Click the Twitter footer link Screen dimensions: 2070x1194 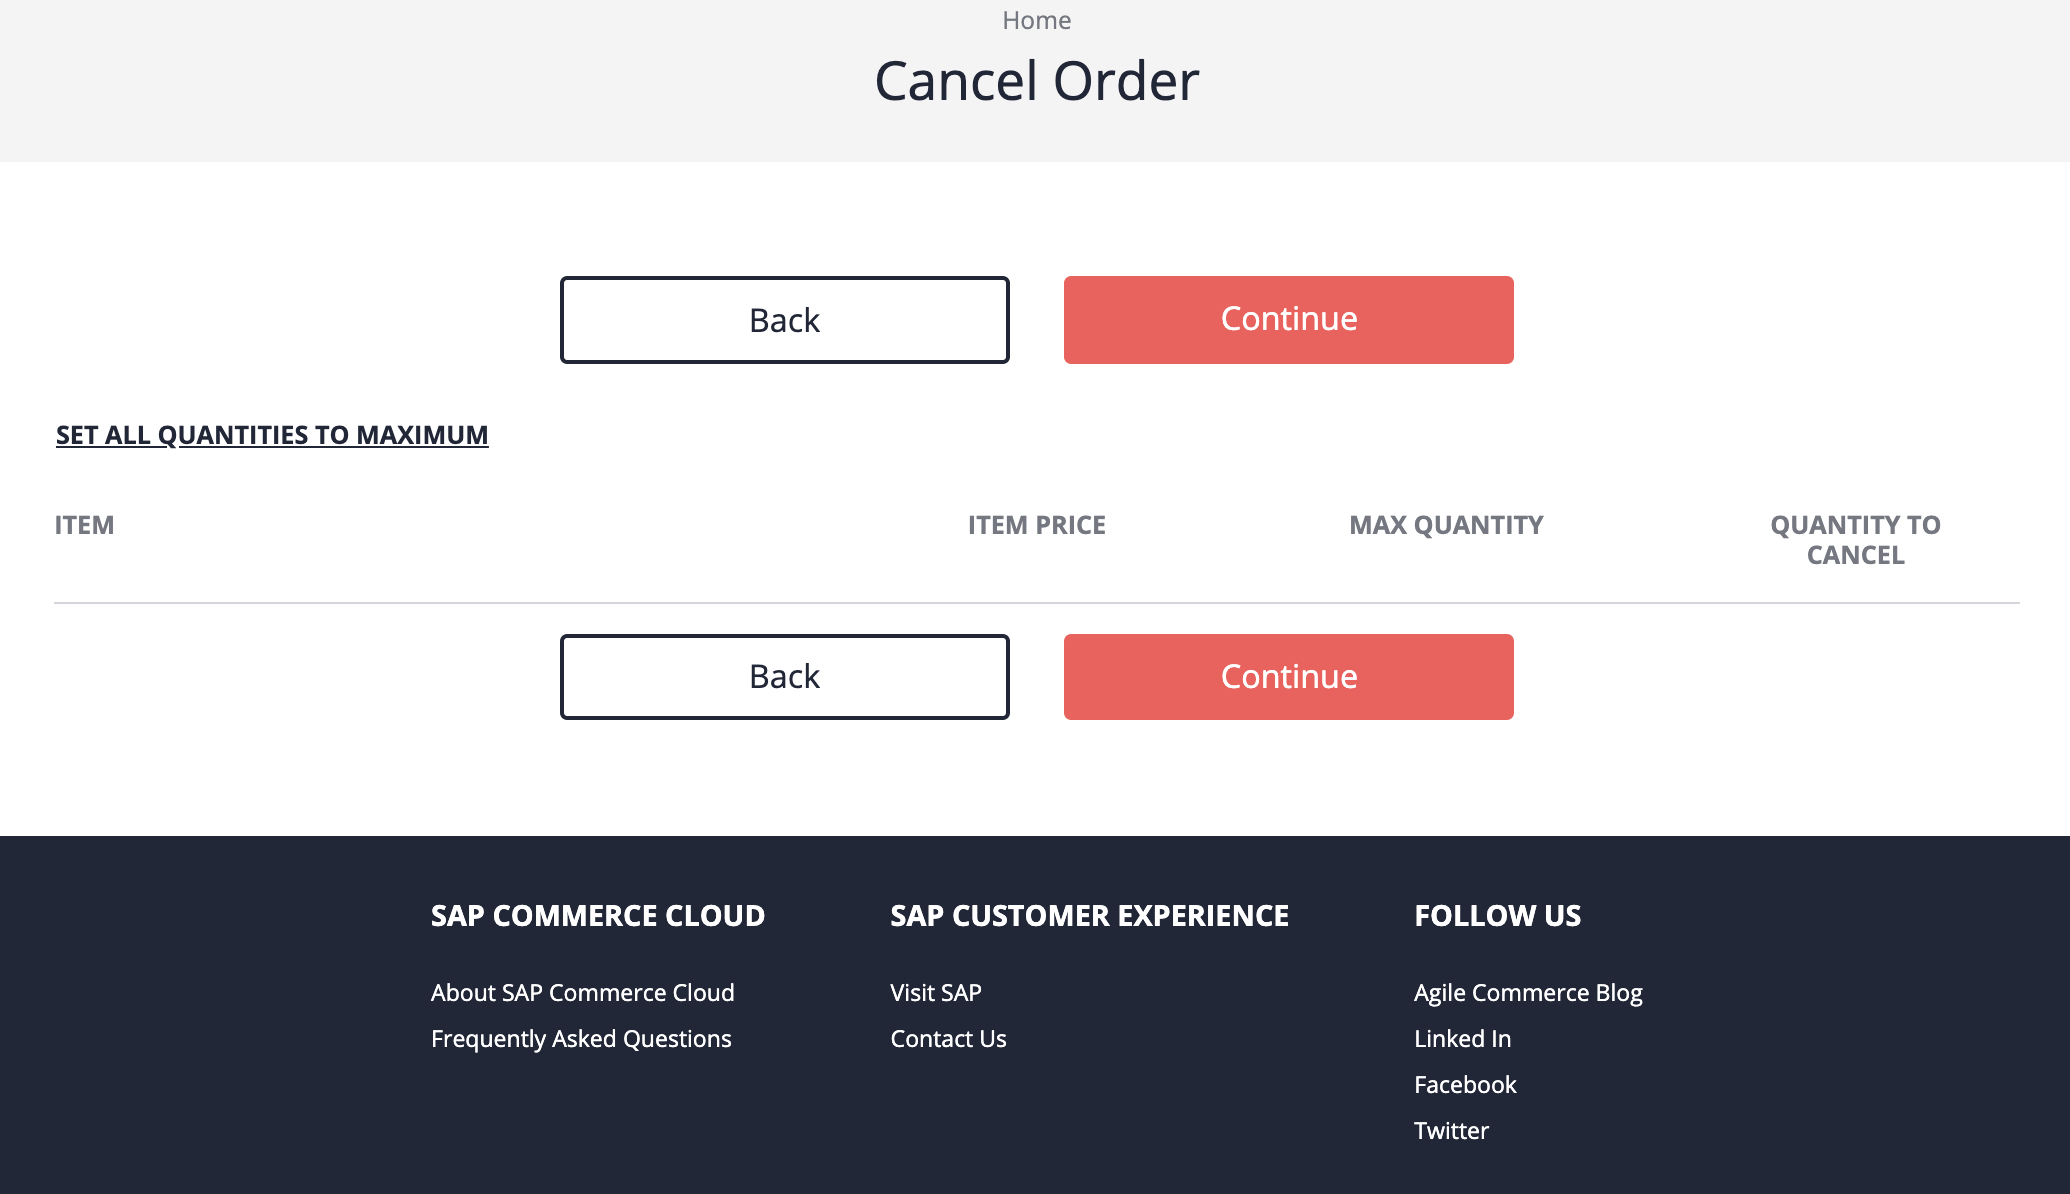pyautogui.click(x=1450, y=1130)
